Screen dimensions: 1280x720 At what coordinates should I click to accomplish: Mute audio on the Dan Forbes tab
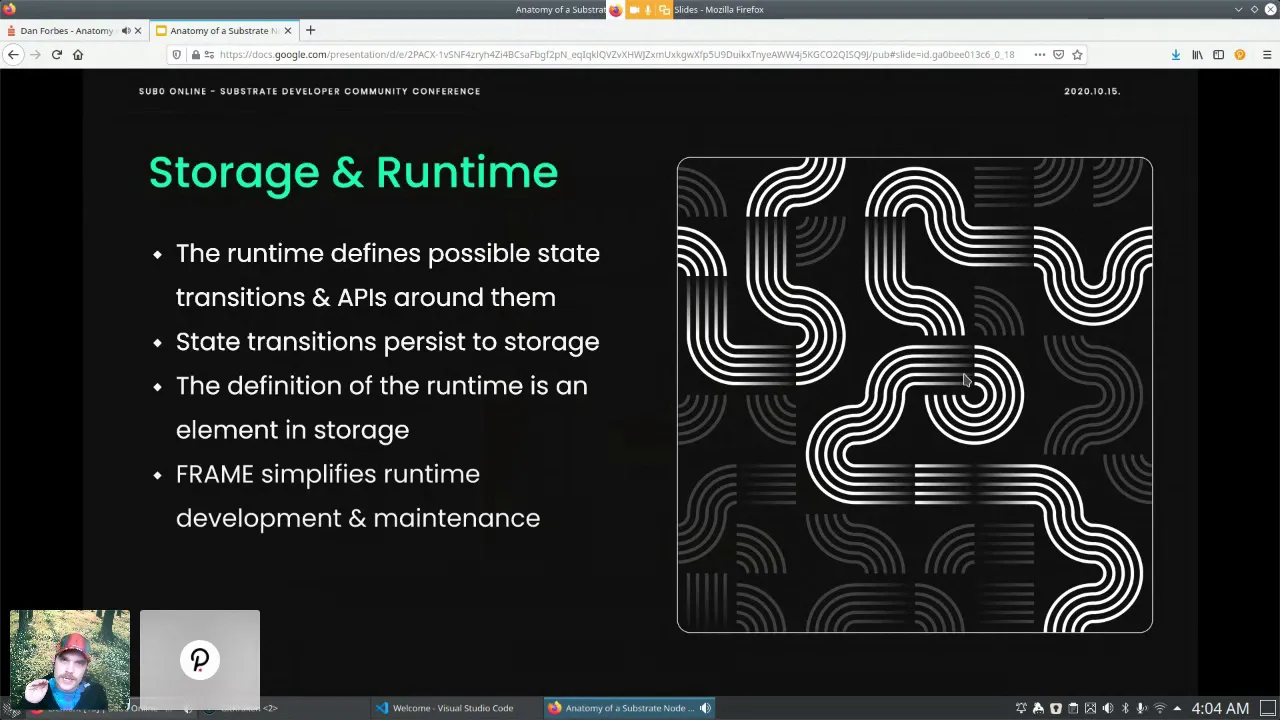pyautogui.click(x=126, y=31)
